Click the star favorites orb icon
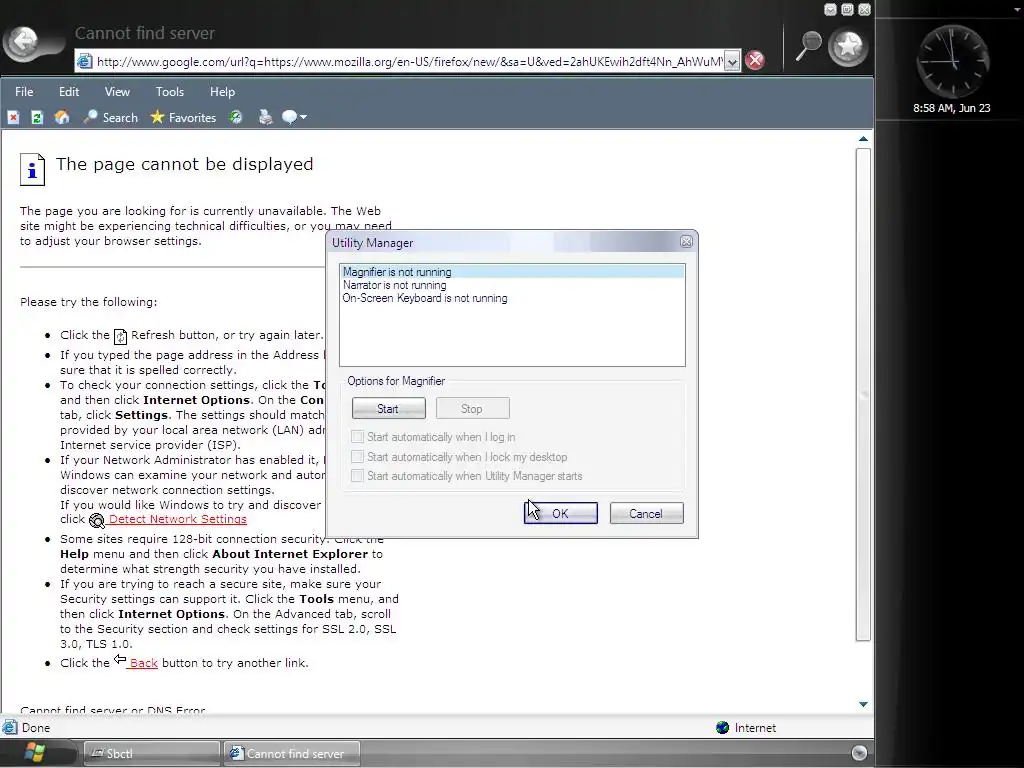This screenshot has height=768, width=1024. pos(848,46)
